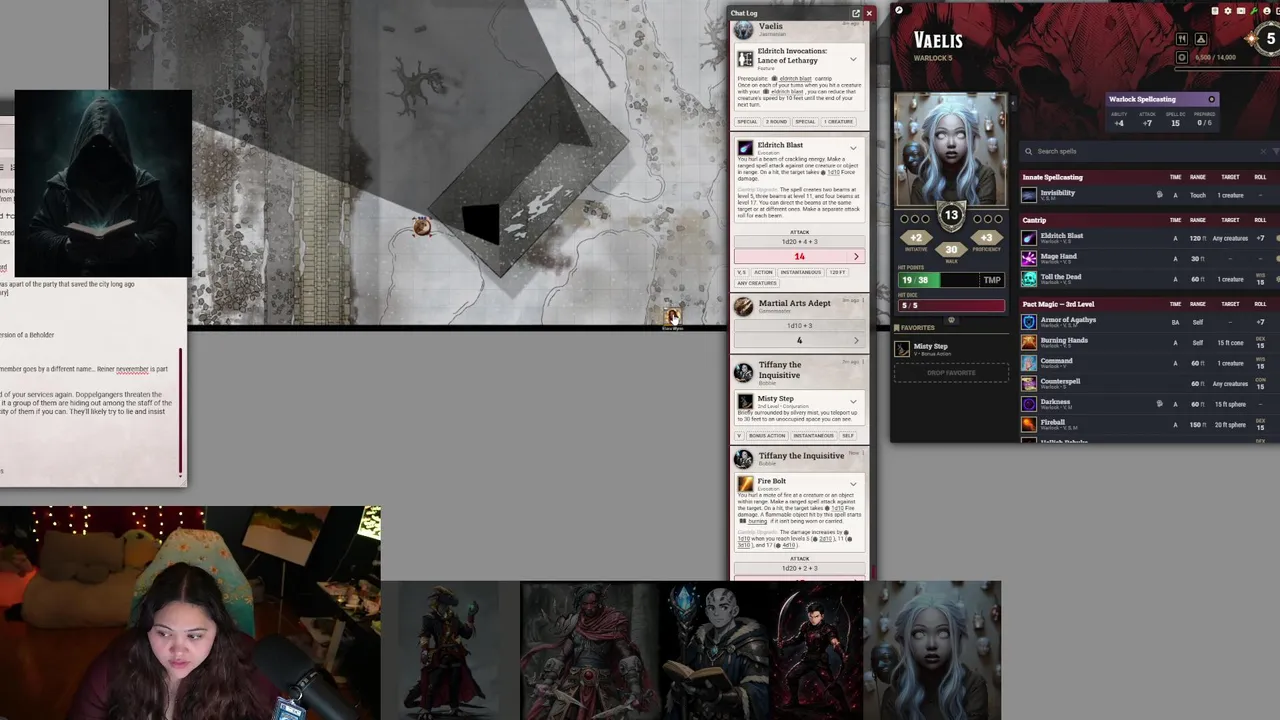Image resolution: width=1280 pixels, height=720 pixels.
Task: Click the Misty Step icon in chat
Action: 745,401
